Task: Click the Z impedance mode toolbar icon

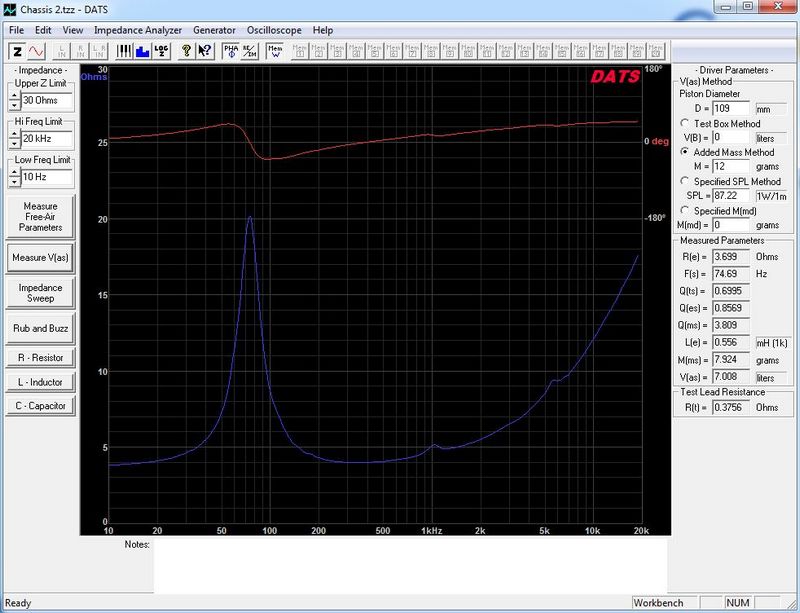Action: (x=18, y=50)
